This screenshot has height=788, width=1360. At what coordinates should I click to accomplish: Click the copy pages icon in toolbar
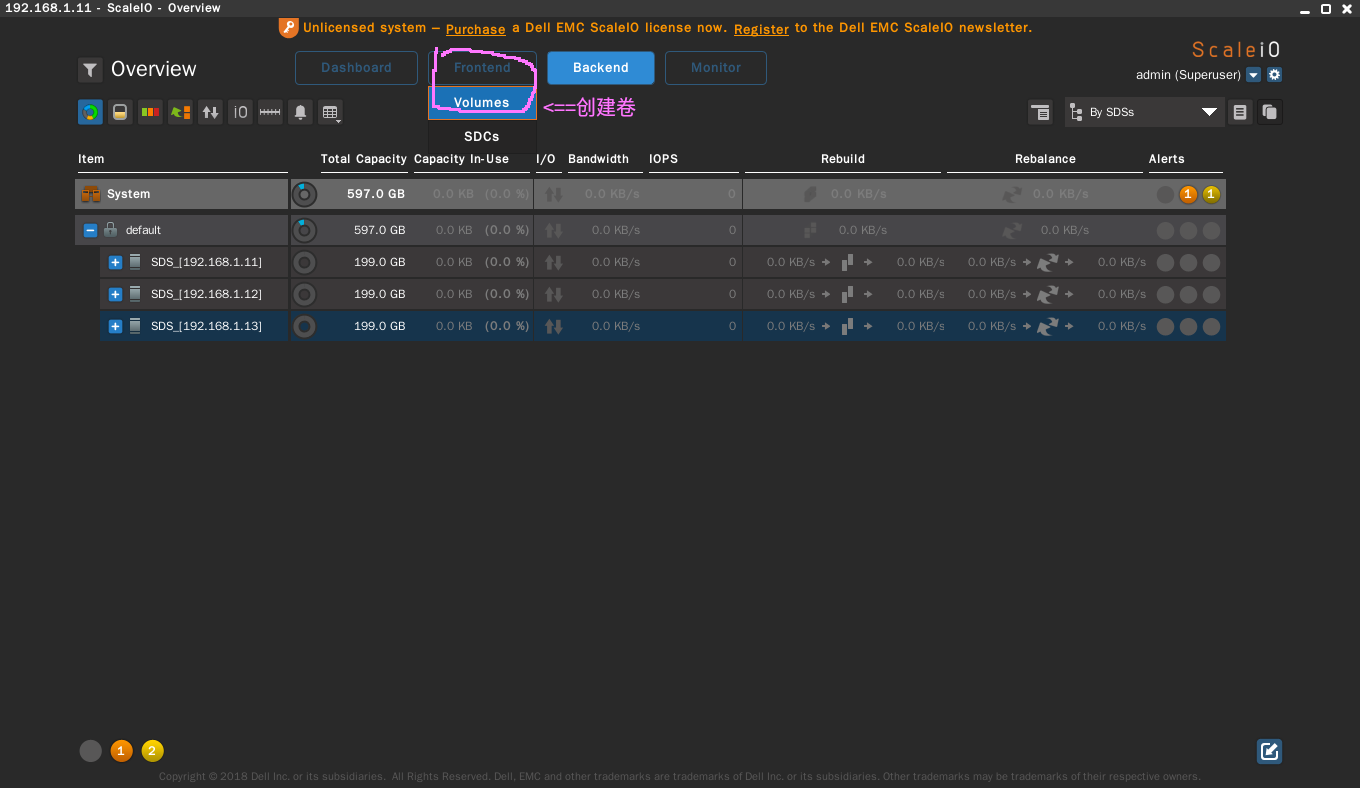(x=1270, y=112)
